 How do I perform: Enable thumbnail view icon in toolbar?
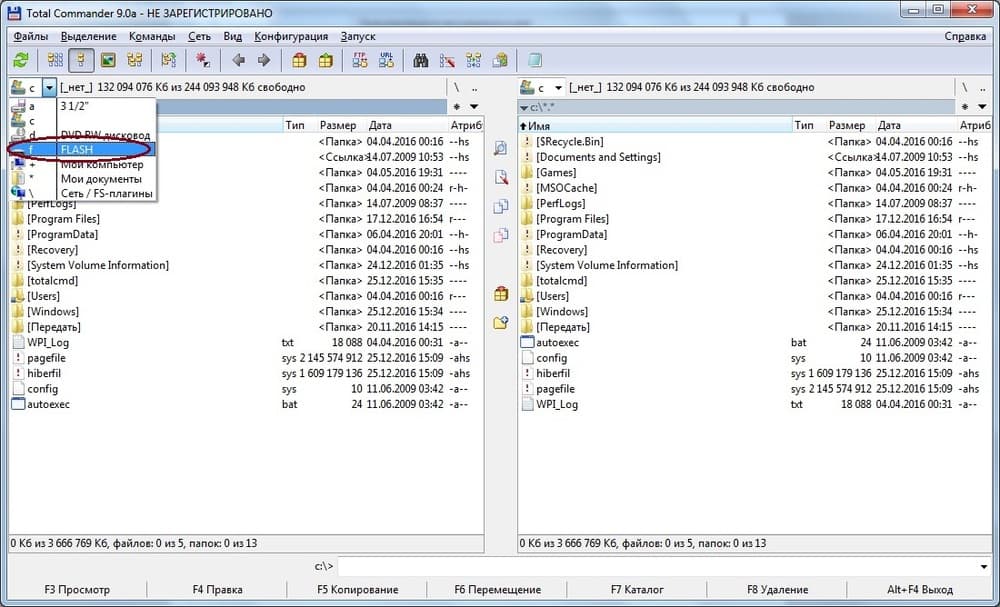point(108,61)
